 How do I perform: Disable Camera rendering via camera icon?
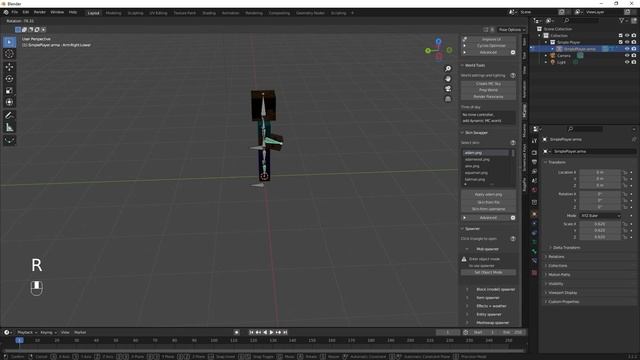634,56
